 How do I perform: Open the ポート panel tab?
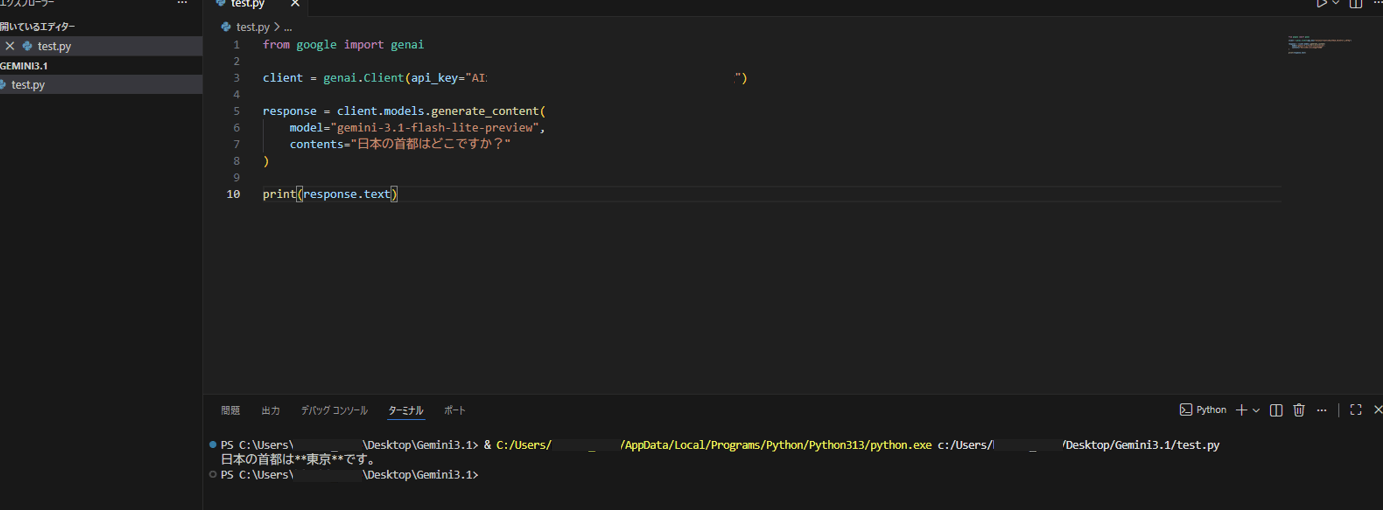point(454,411)
